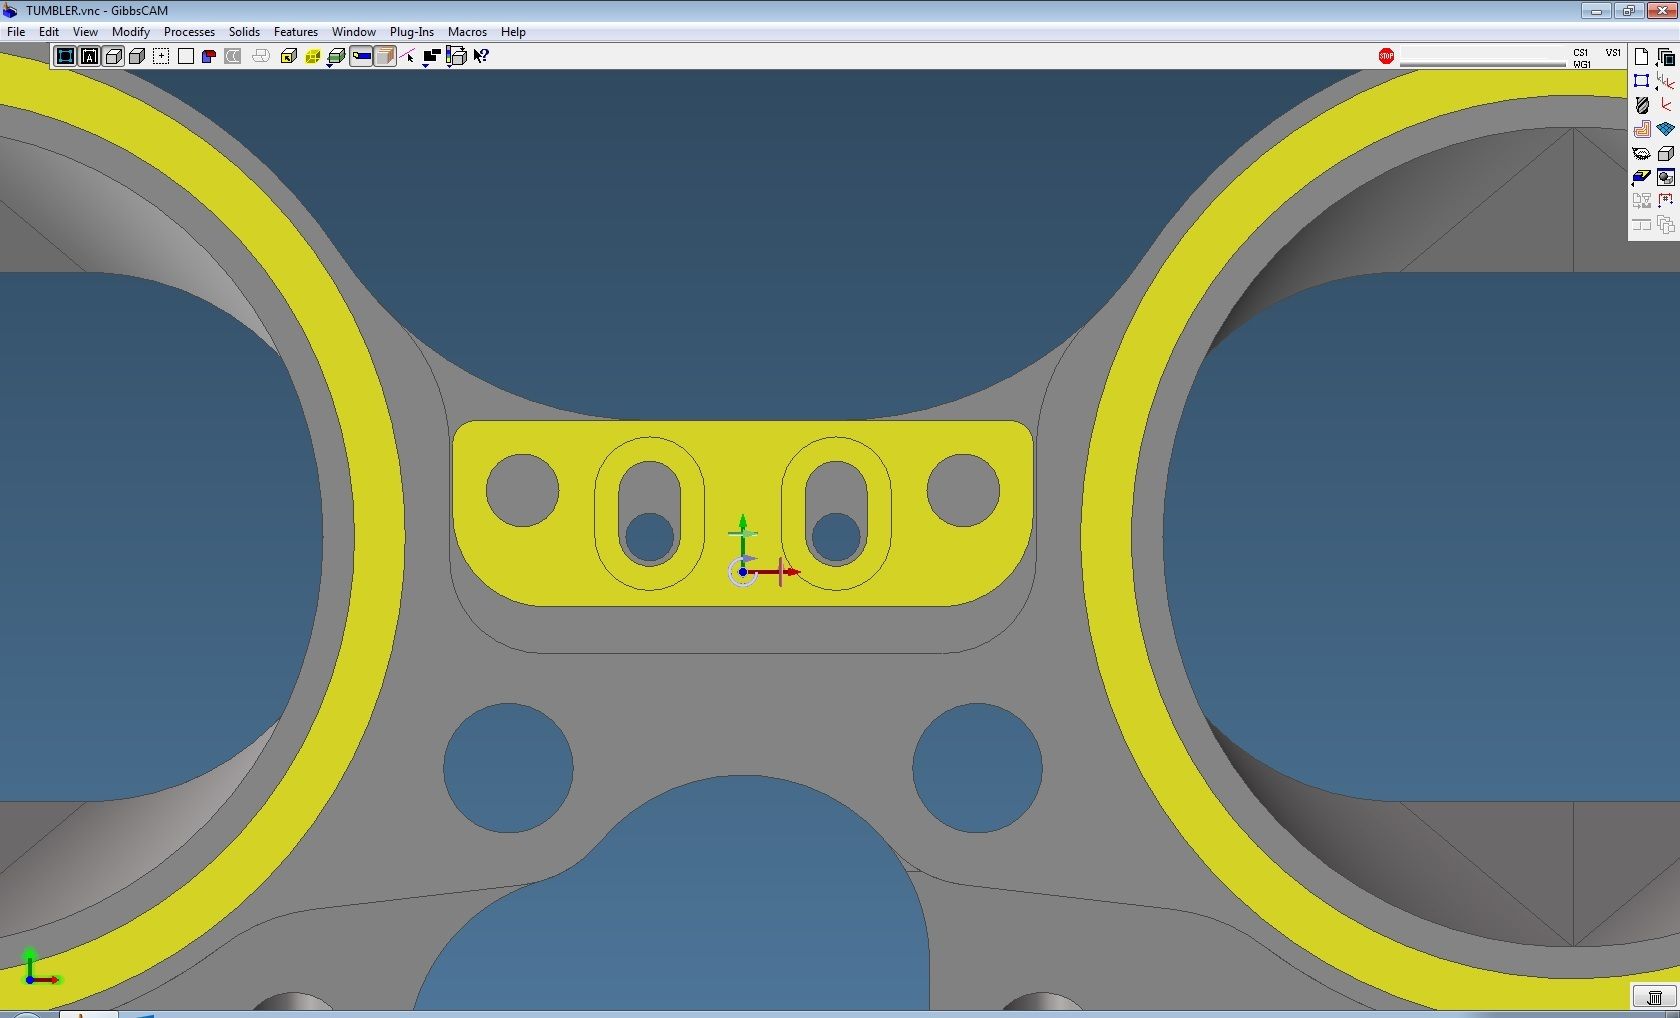Enable face selection with yellow cube arrow icon

click(x=288, y=56)
